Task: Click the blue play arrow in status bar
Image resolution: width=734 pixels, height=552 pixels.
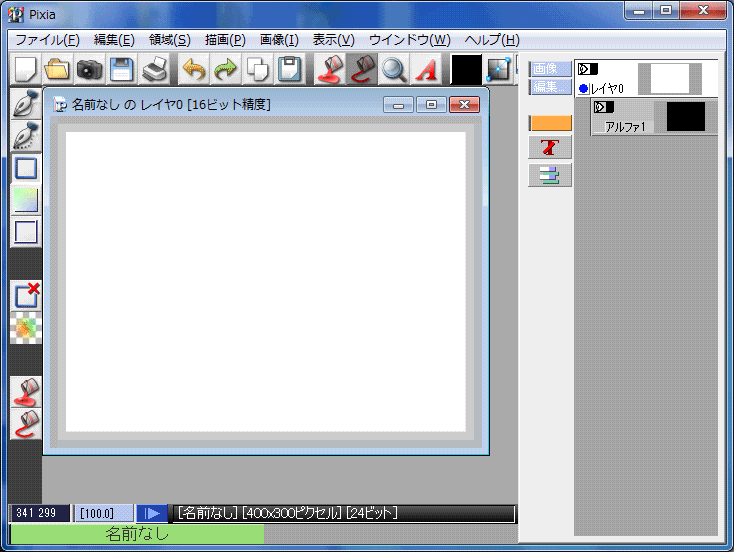Action: (152, 514)
